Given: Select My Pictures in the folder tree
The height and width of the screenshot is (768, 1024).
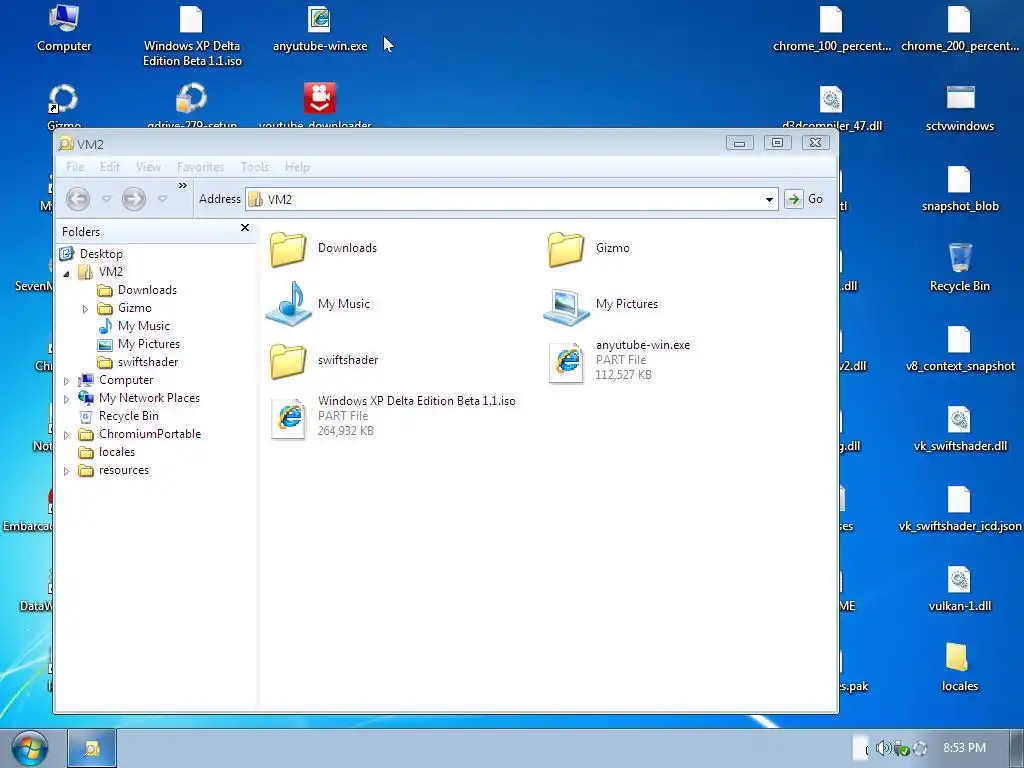Looking at the screenshot, I should [148, 344].
